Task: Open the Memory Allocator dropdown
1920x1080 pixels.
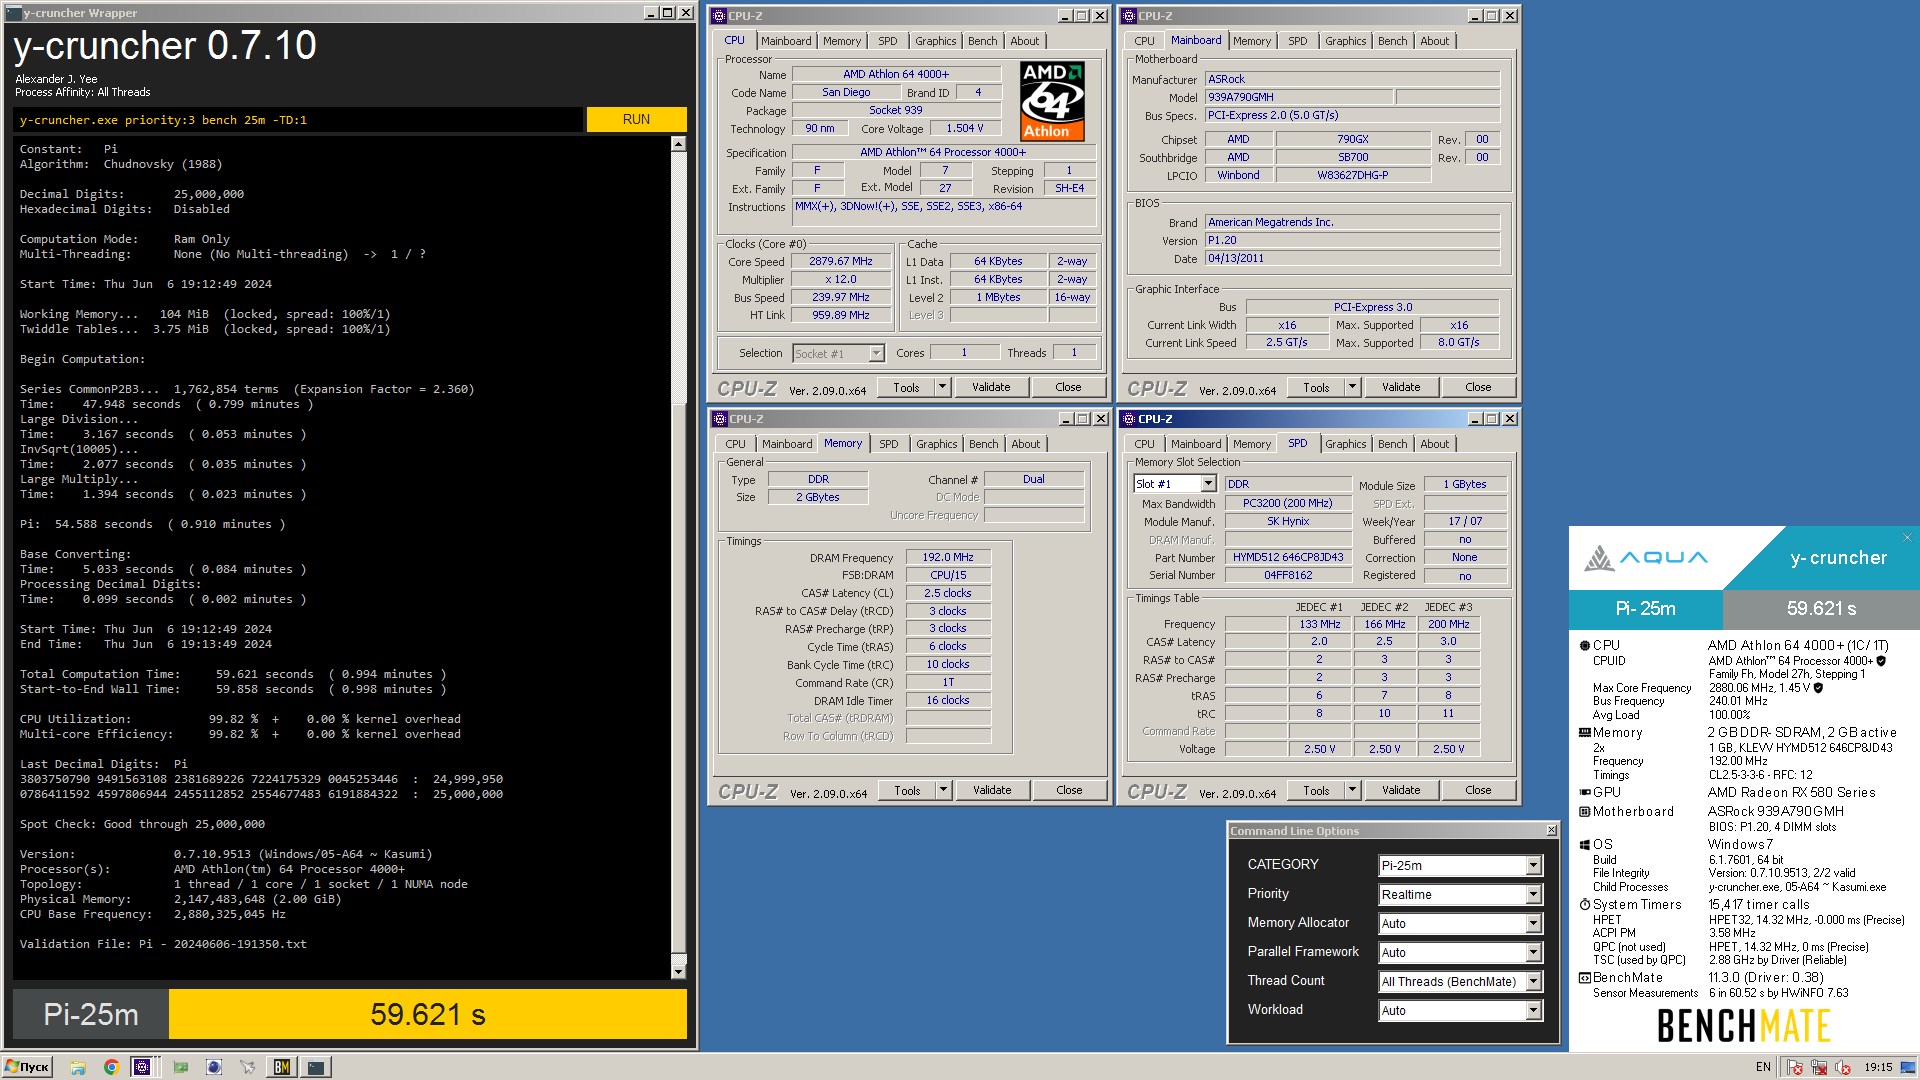Action: pos(1533,923)
